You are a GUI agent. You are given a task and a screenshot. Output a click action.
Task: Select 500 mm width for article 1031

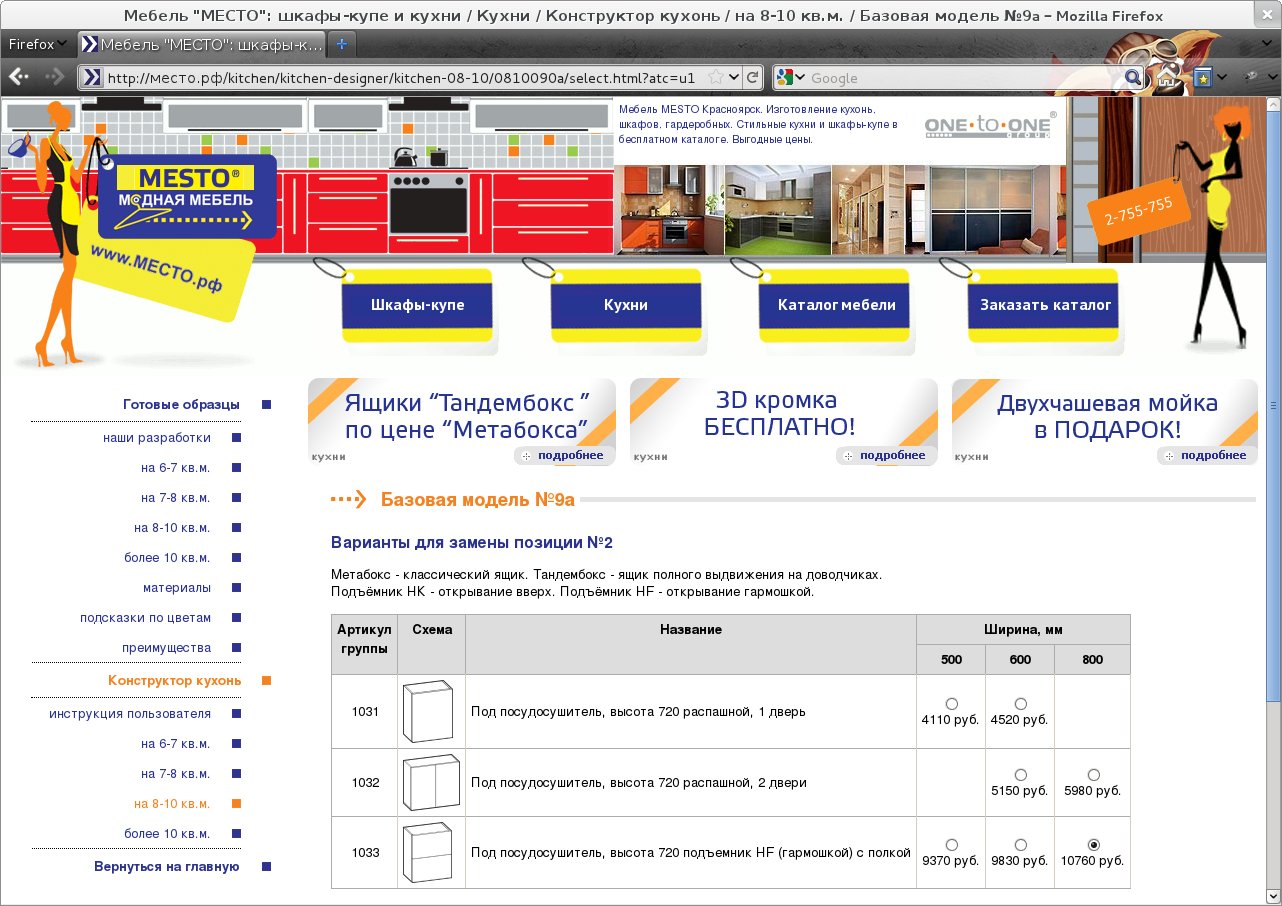click(950, 704)
